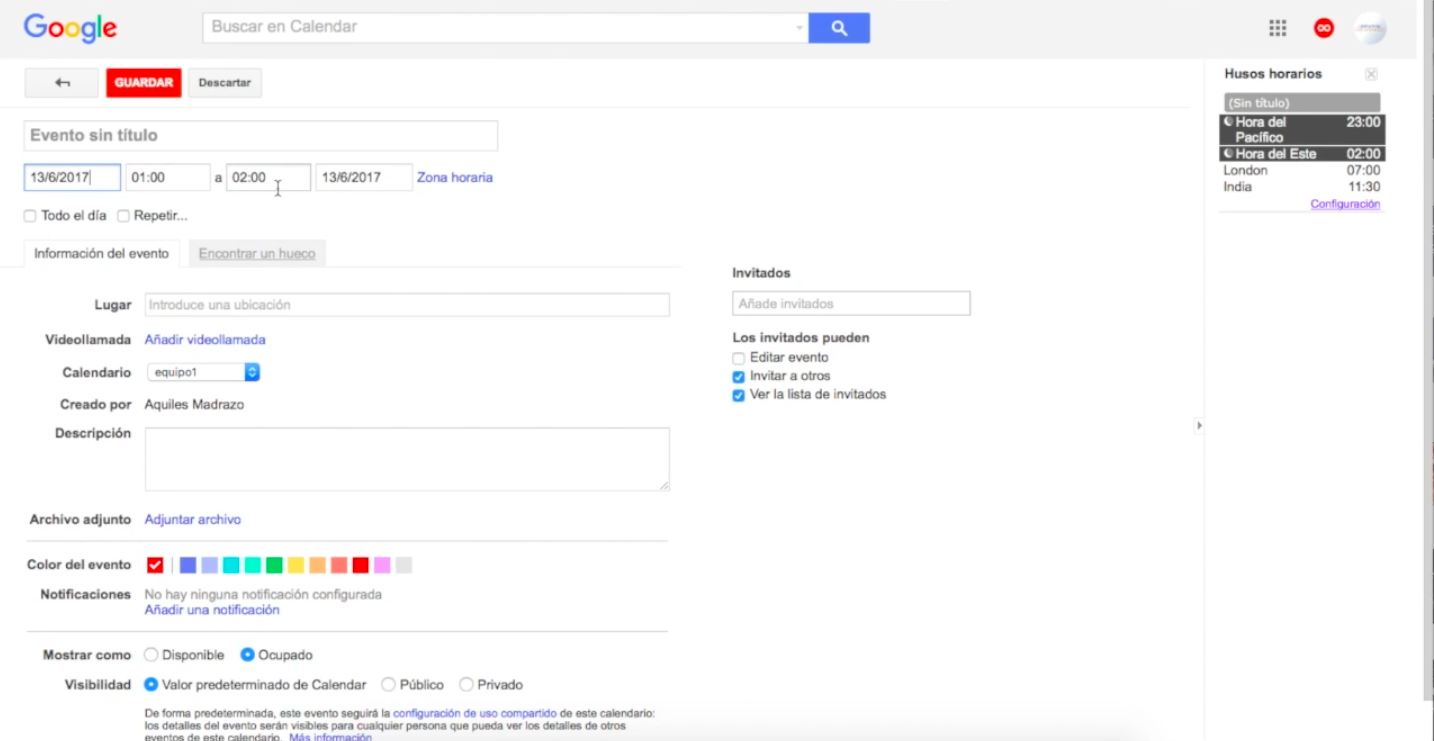Image resolution: width=1434 pixels, height=741 pixels.
Task: Open the Google apps grid
Action: click(1277, 28)
